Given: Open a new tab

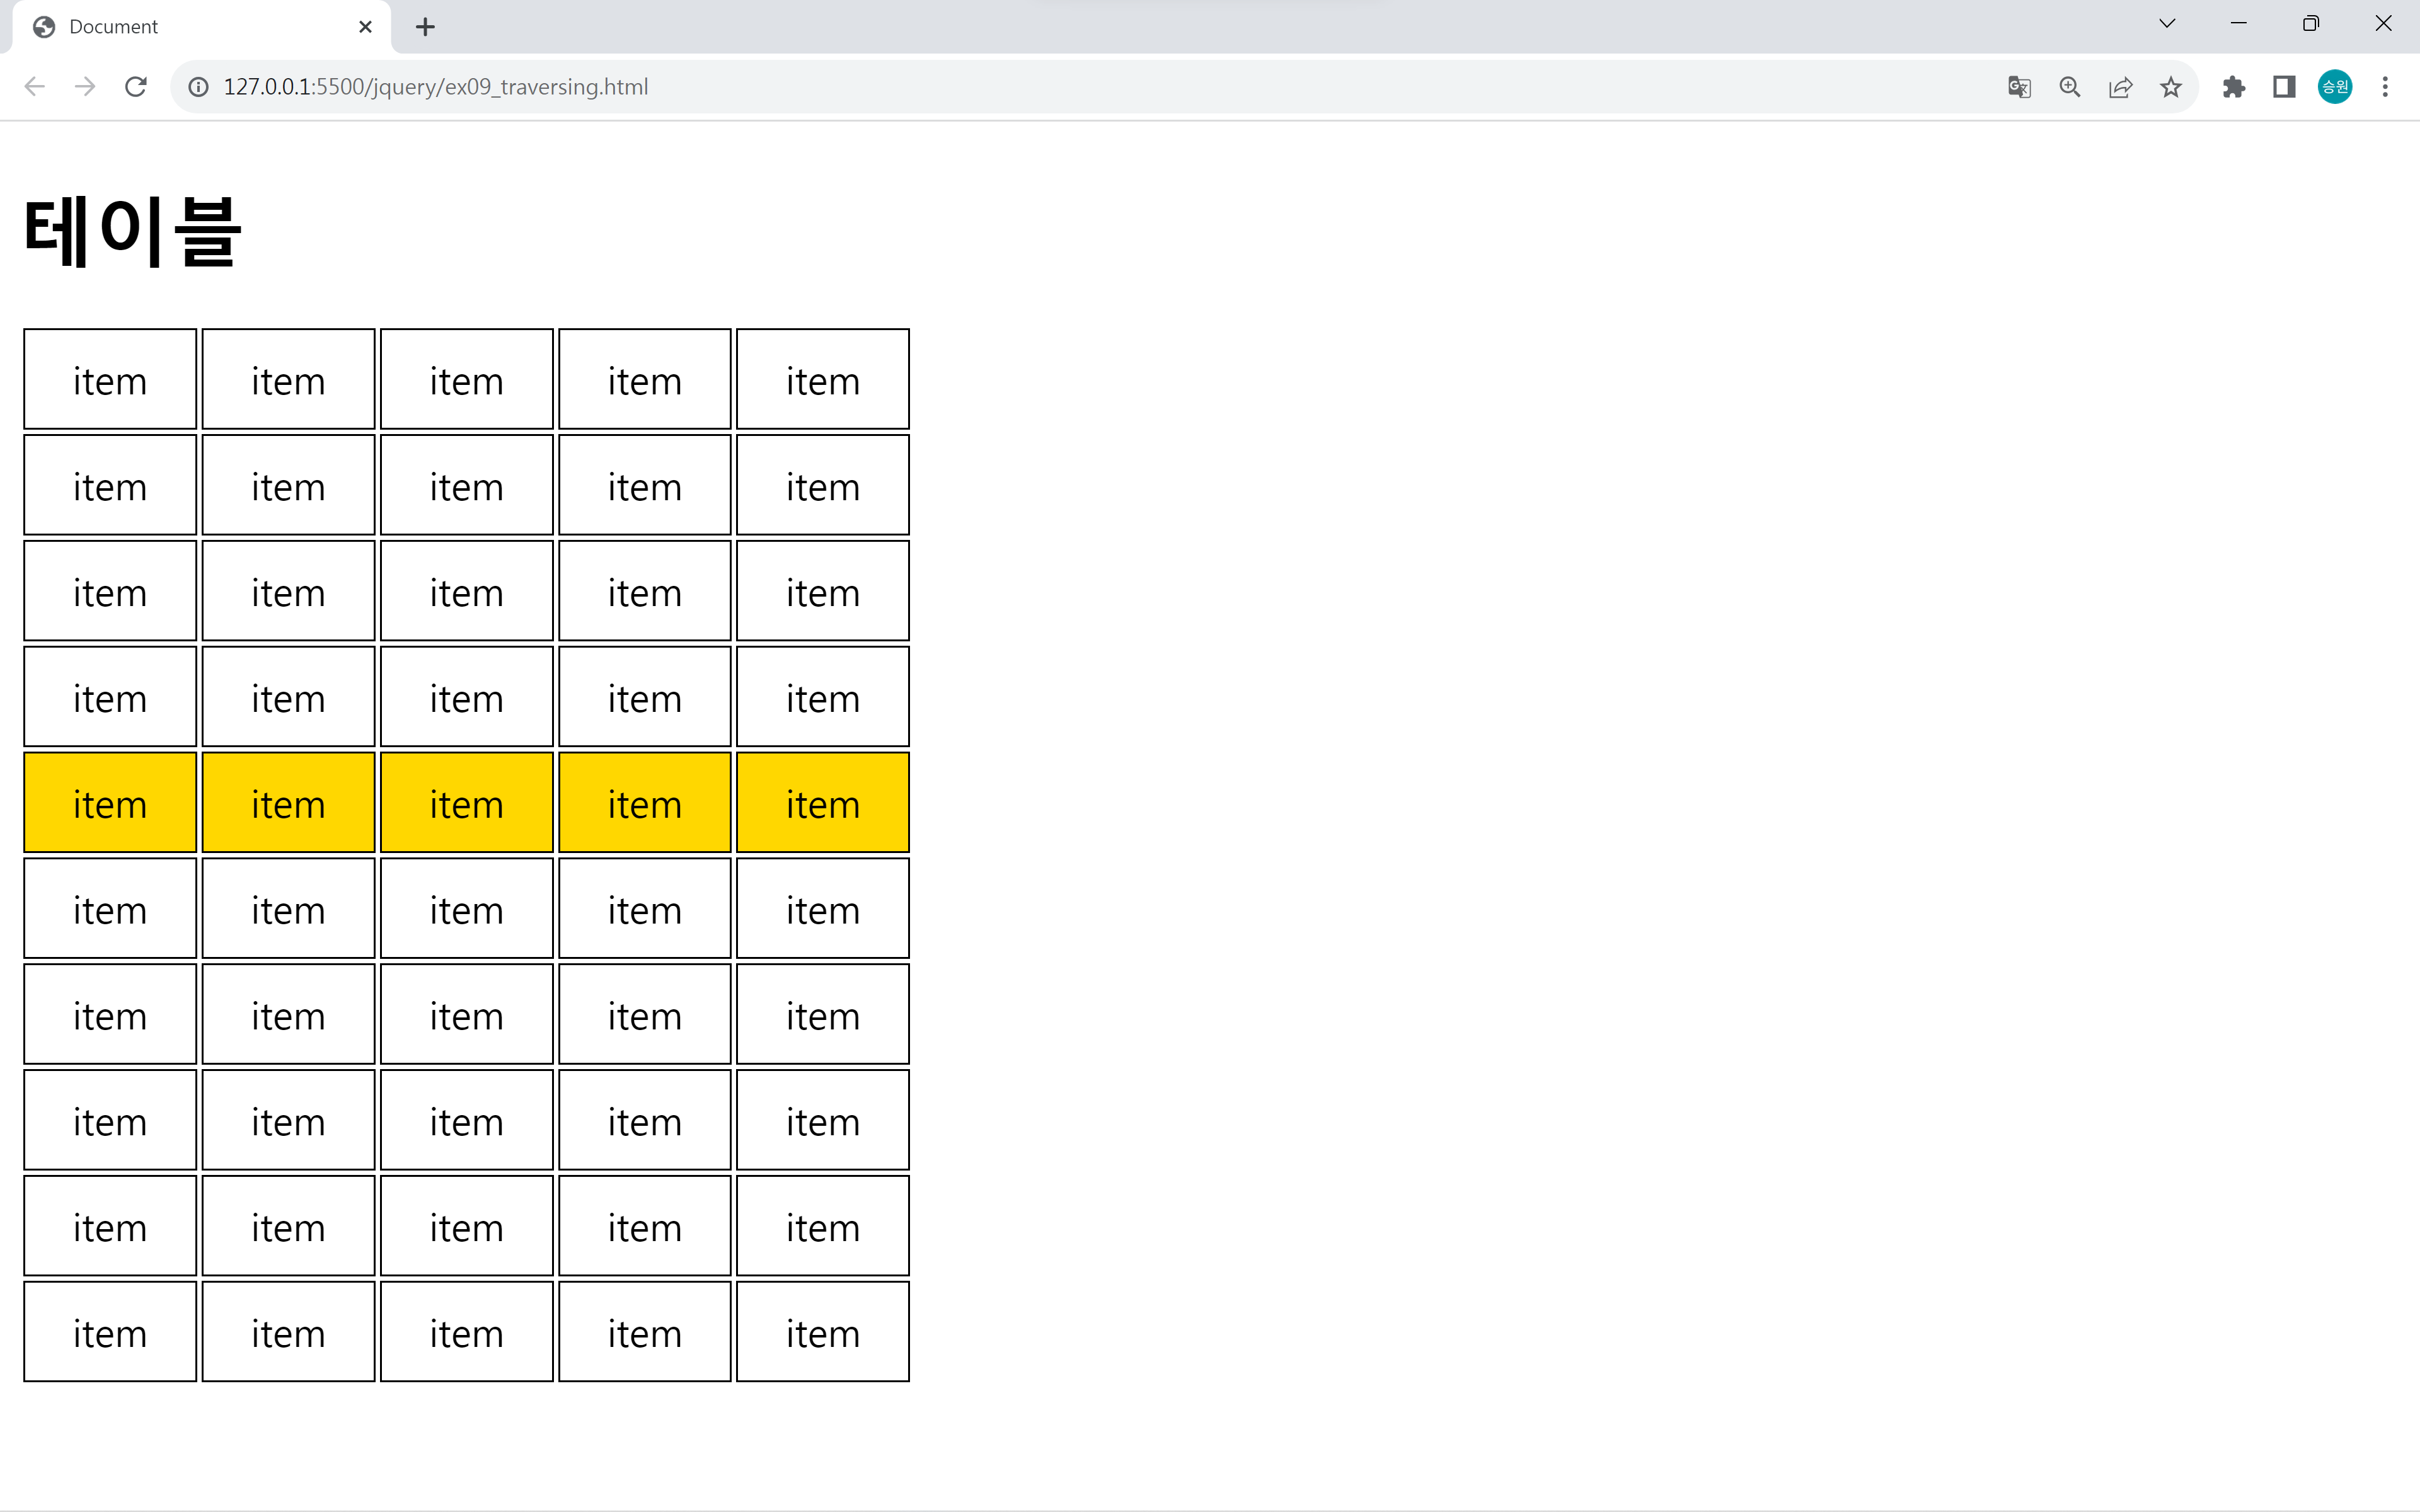Looking at the screenshot, I should (x=425, y=27).
